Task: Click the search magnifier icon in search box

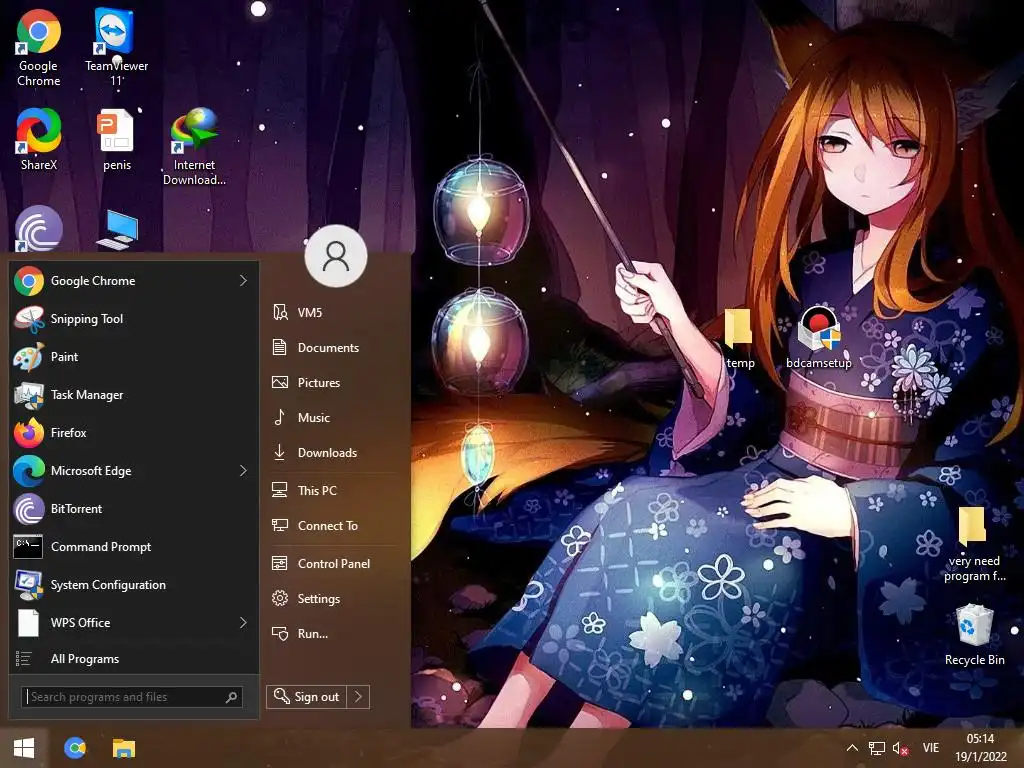Action: pos(231,697)
